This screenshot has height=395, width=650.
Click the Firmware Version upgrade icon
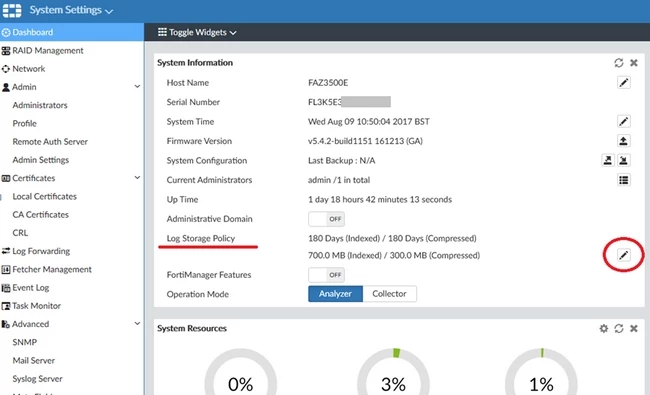pyautogui.click(x=623, y=141)
